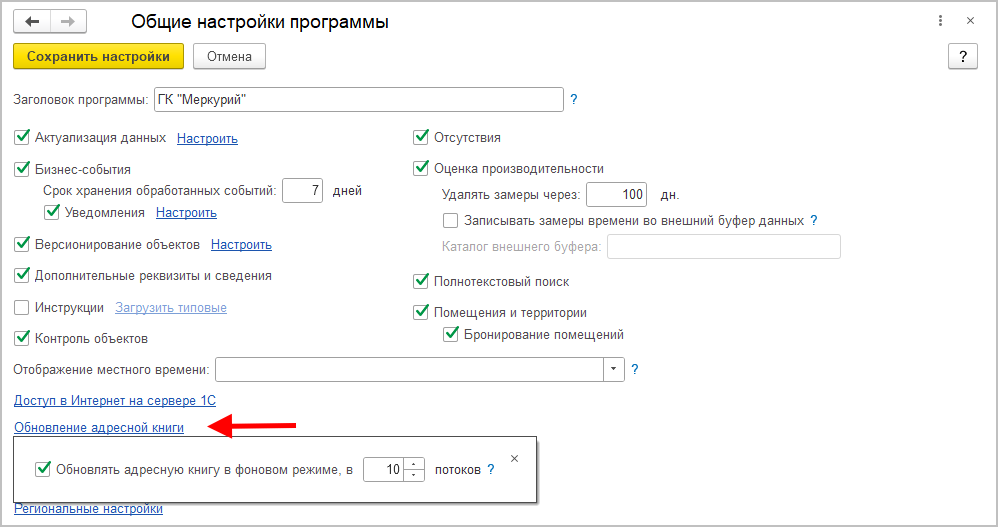Click help icon beside local time dropdown

click(x=634, y=369)
